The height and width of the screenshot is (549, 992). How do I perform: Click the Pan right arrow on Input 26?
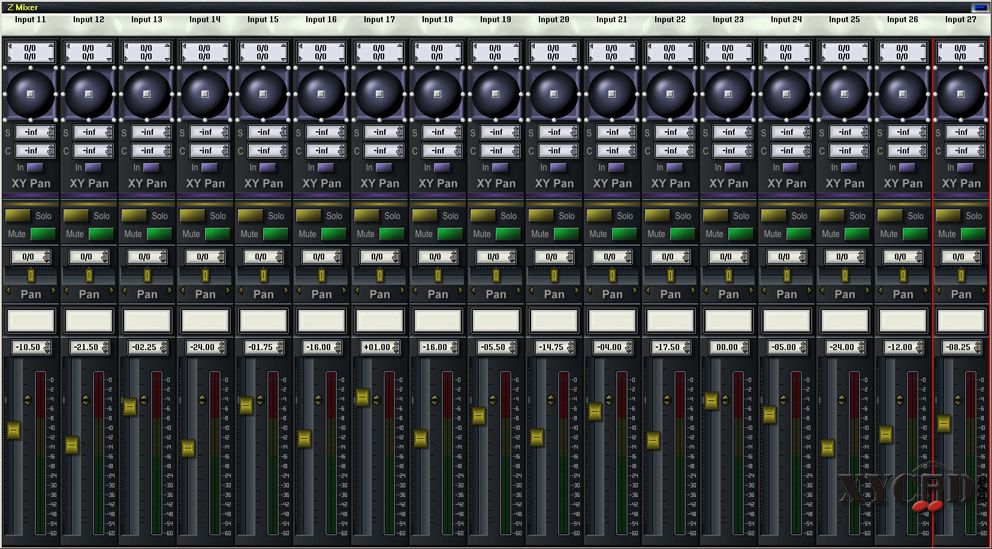[927, 290]
